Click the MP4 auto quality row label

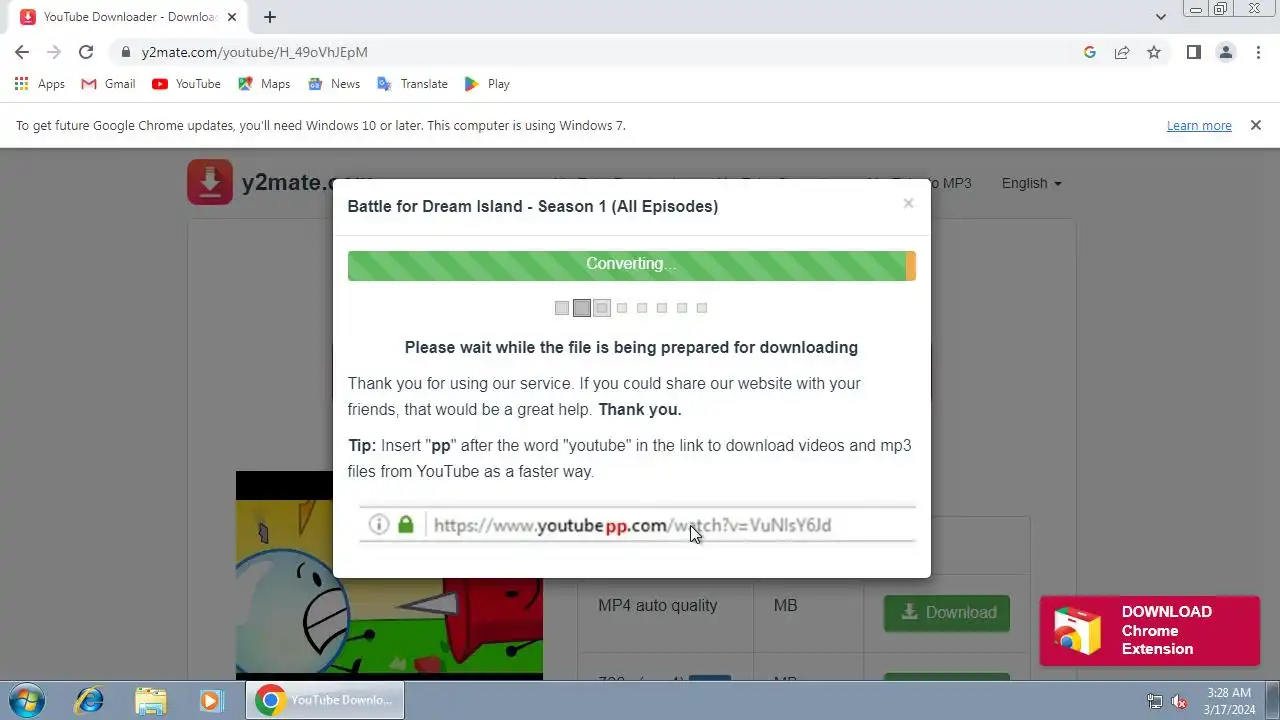(658, 605)
